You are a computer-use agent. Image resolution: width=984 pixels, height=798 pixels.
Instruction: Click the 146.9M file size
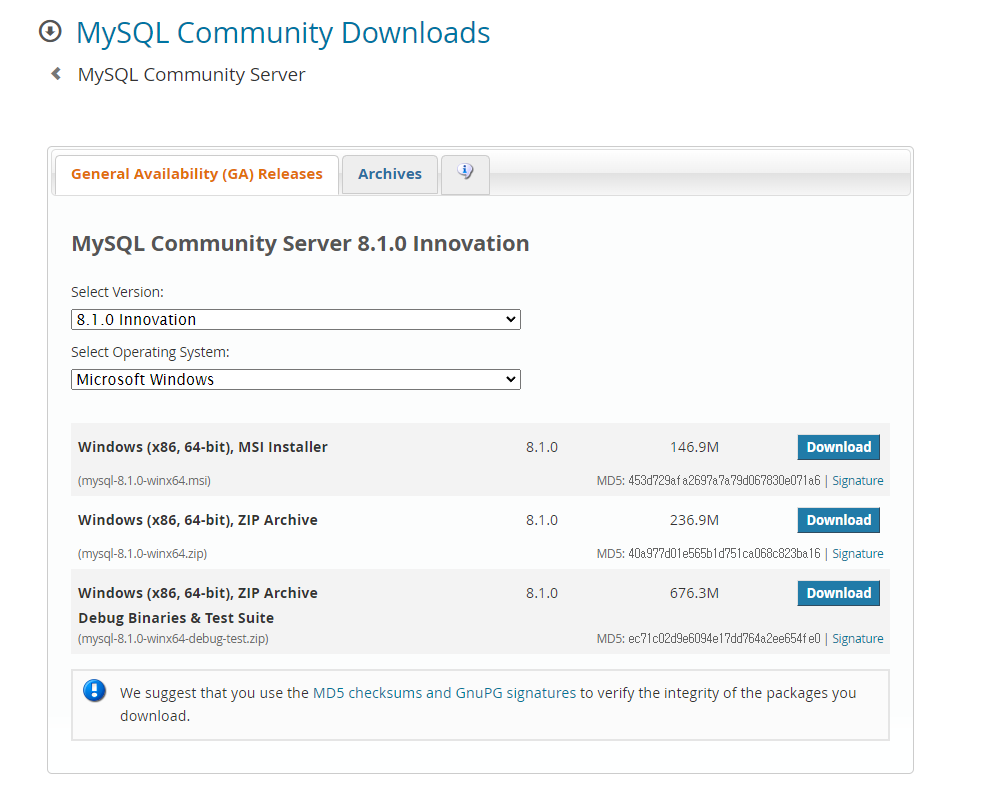(694, 447)
